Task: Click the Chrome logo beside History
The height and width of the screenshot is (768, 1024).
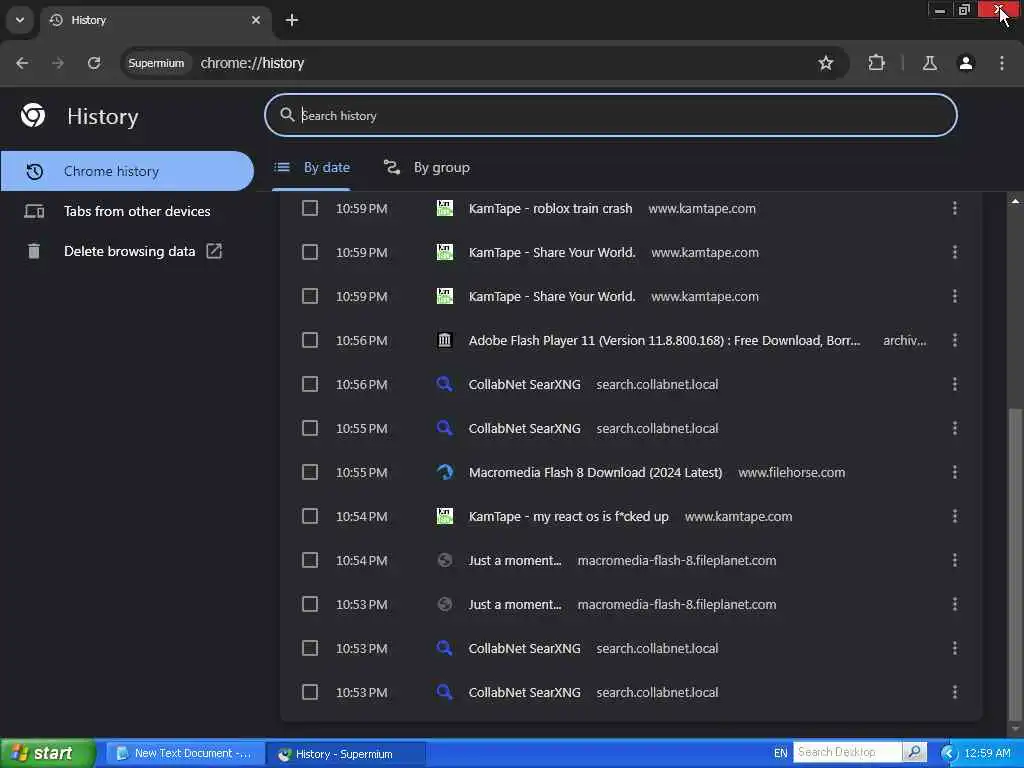Action: (33, 115)
